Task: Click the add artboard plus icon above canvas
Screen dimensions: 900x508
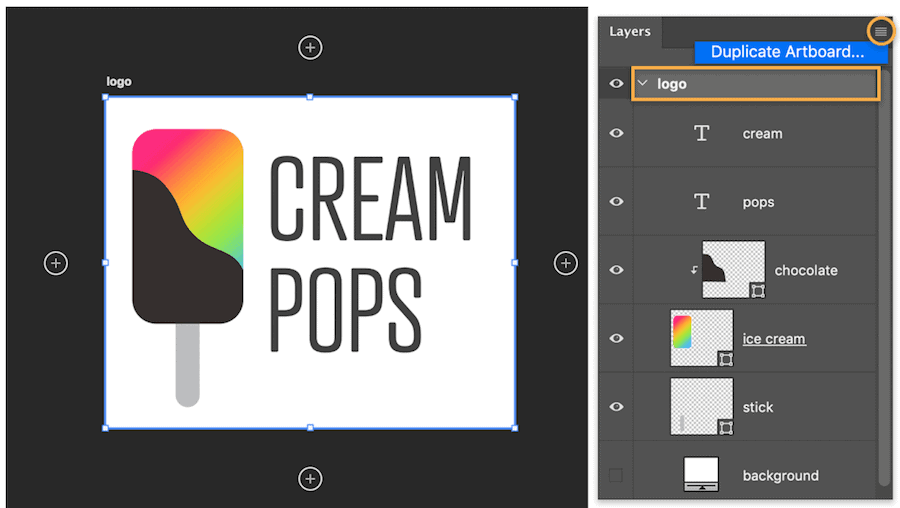Action: tap(311, 47)
